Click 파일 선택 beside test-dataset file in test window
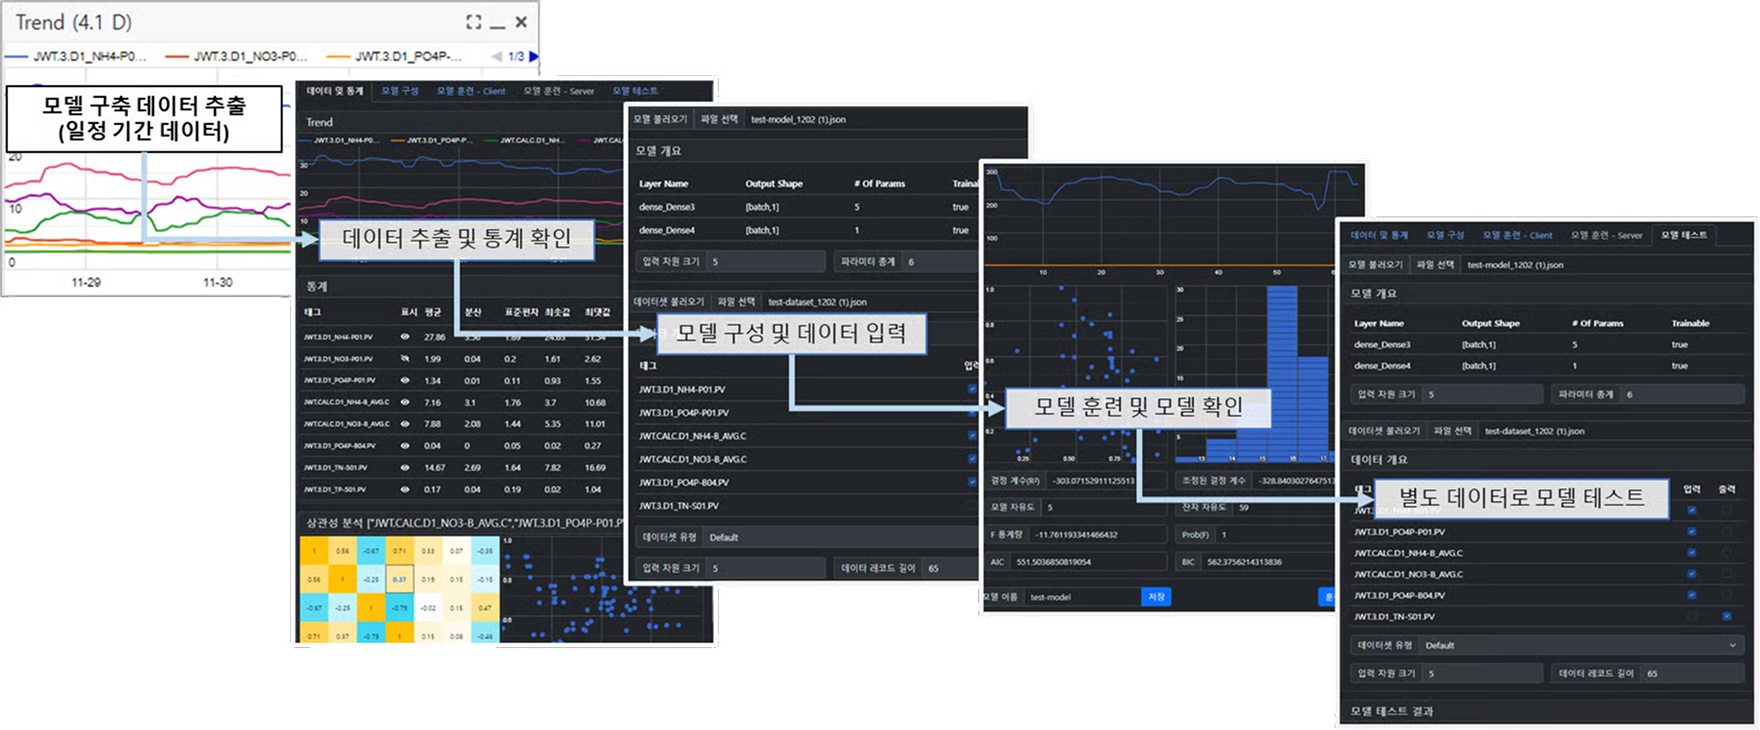The height and width of the screenshot is (730, 1760). (1452, 431)
